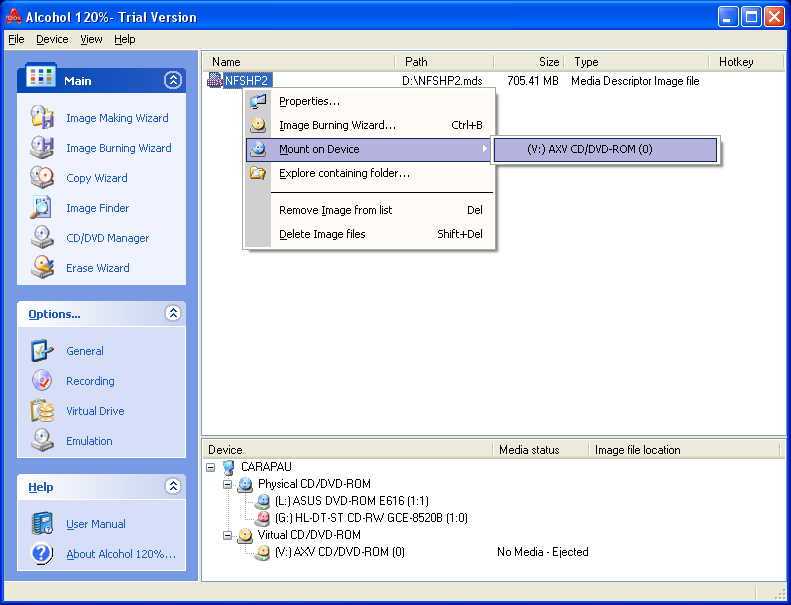Click the User Manual book icon
Viewport: 791px width, 605px height.
point(42,524)
